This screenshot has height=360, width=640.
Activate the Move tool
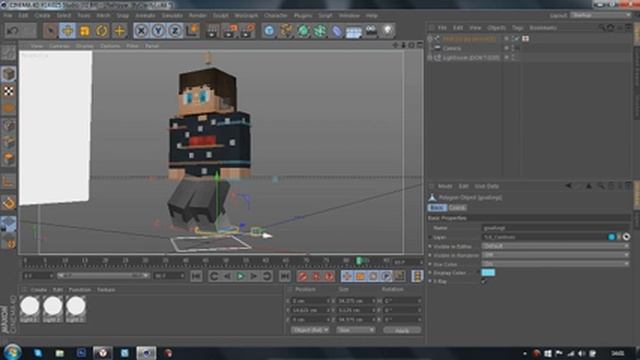click(x=67, y=31)
